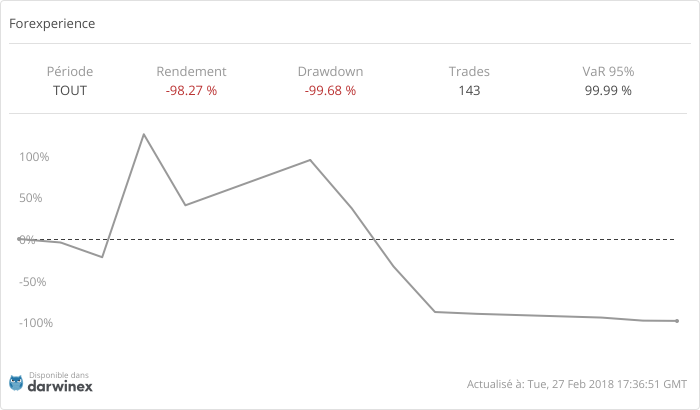Image resolution: width=700 pixels, height=410 pixels.
Task: Select the Trades column header
Action: [469, 72]
